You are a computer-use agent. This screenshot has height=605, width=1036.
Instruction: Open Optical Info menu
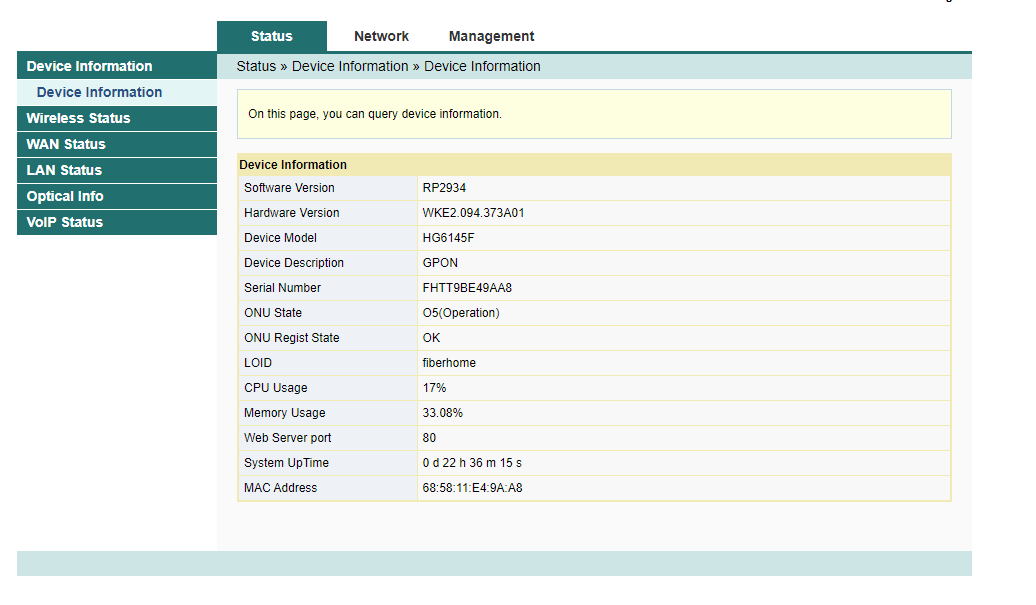[117, 196]
